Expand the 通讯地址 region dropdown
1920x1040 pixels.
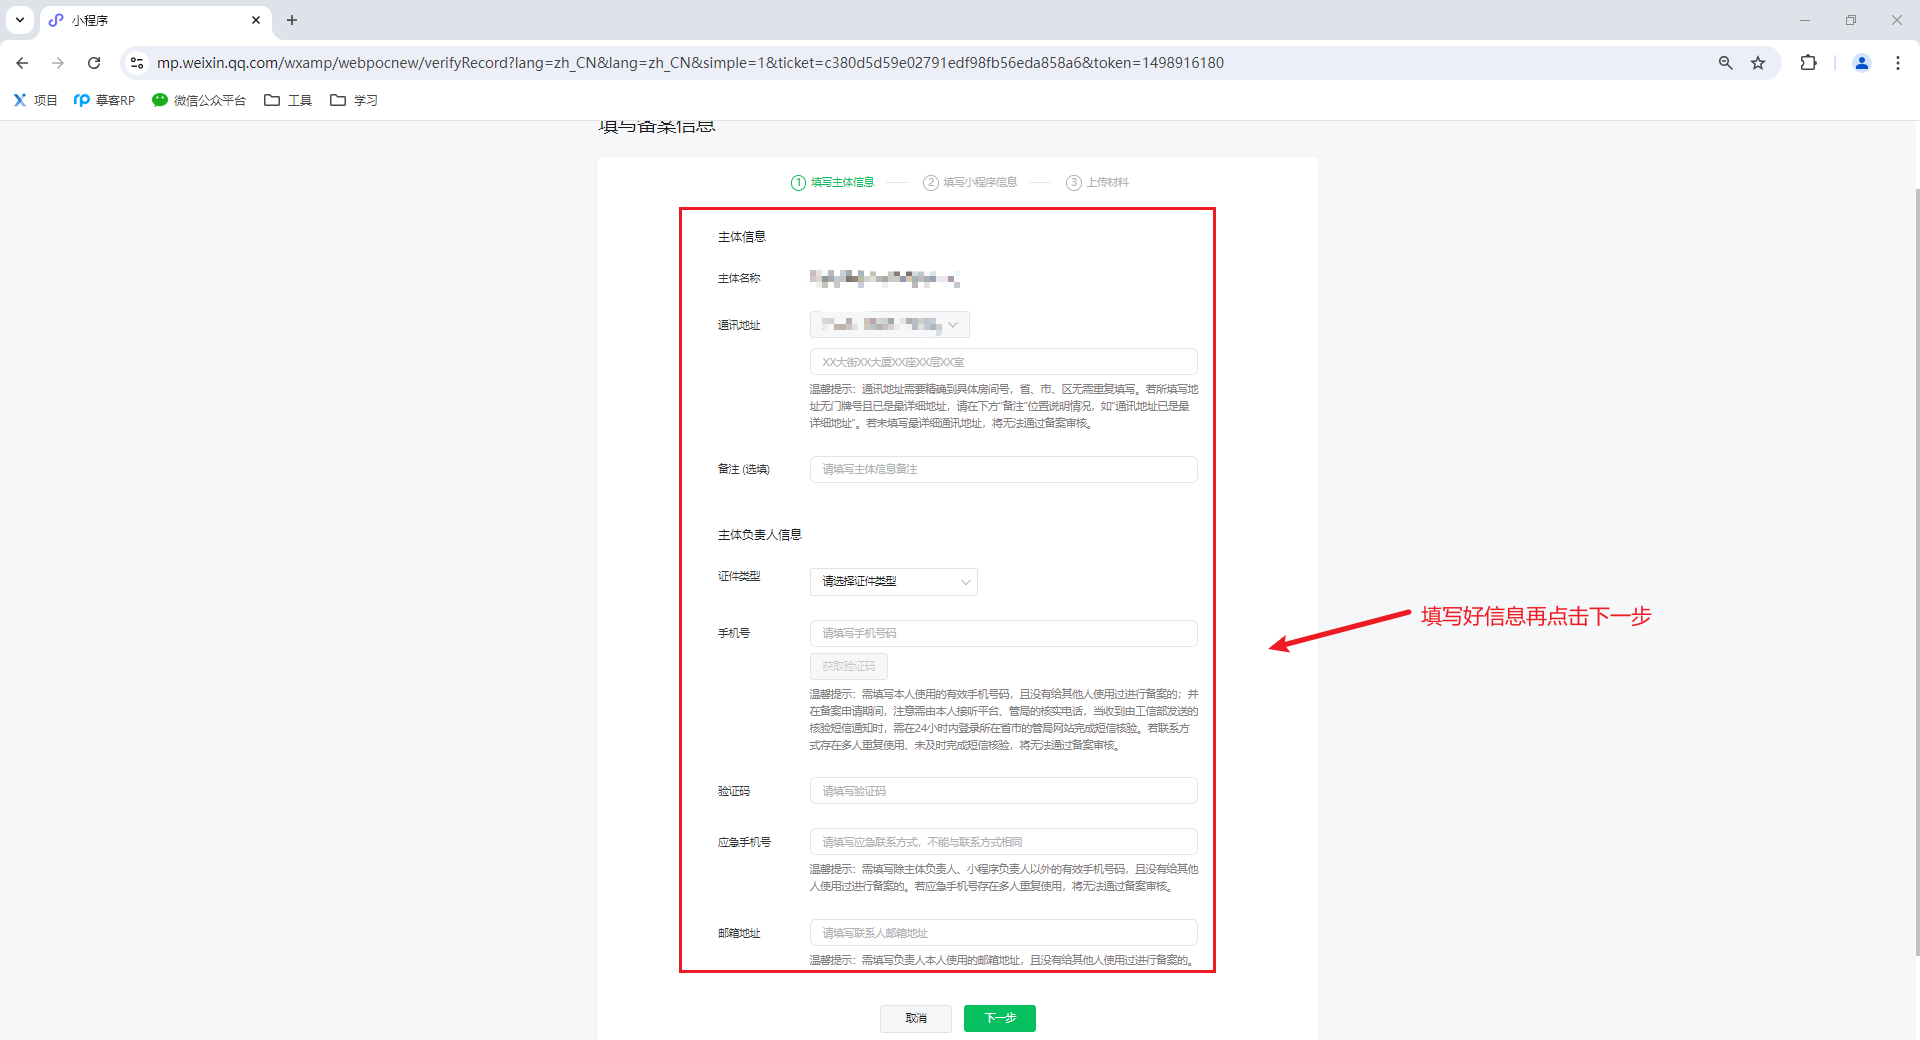click(889, 324)
